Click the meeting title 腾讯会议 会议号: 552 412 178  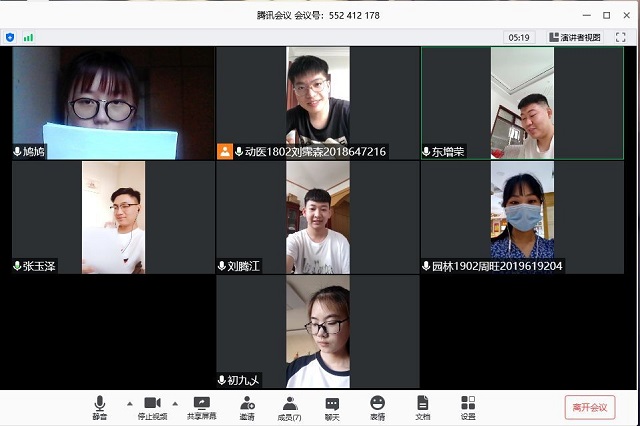[318, 16]
